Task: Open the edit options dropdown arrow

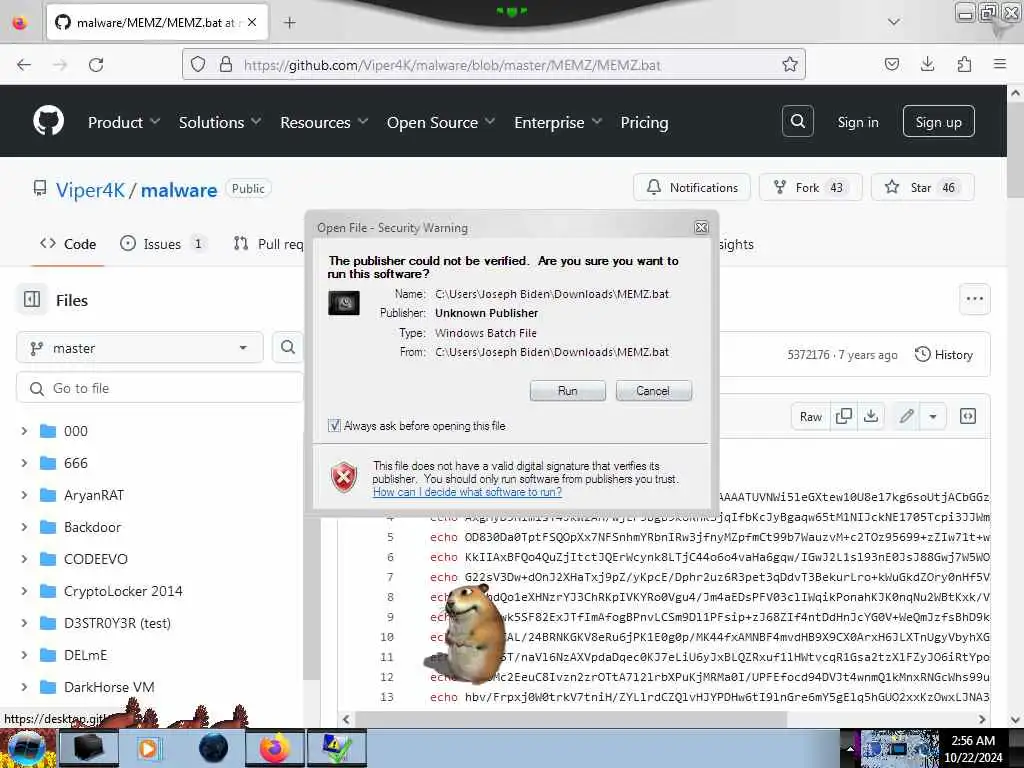Action: click(933, 416)
